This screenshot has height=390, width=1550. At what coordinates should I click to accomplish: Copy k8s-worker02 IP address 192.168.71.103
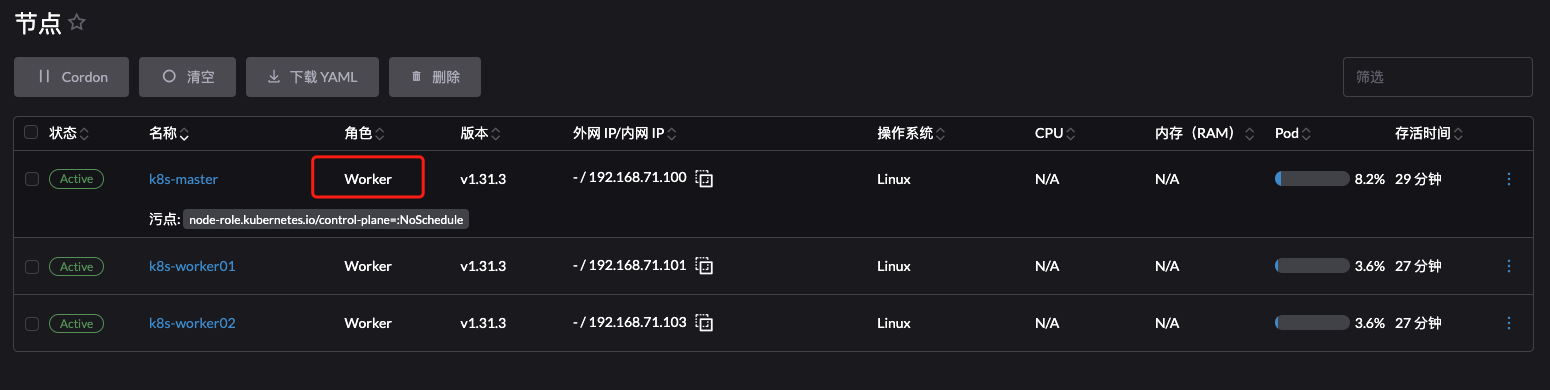coord(706,323)
